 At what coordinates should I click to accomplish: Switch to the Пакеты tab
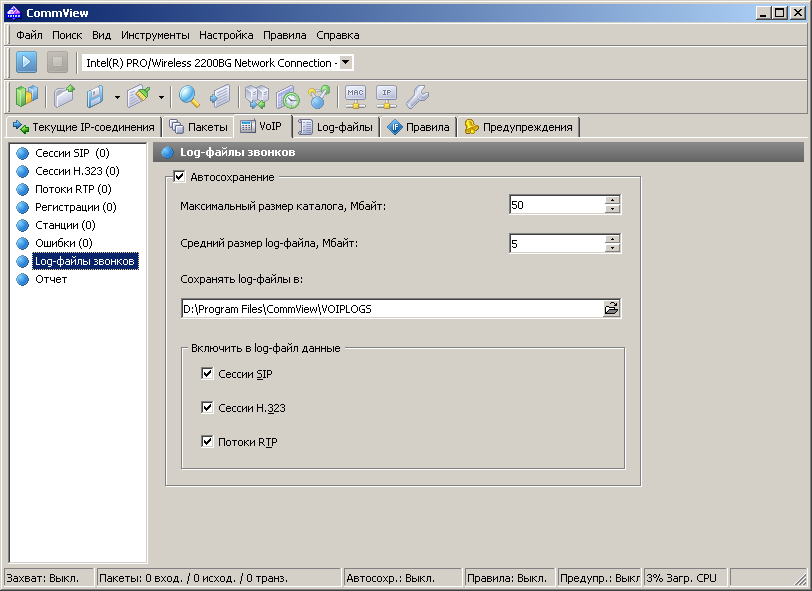coord(198,127)
